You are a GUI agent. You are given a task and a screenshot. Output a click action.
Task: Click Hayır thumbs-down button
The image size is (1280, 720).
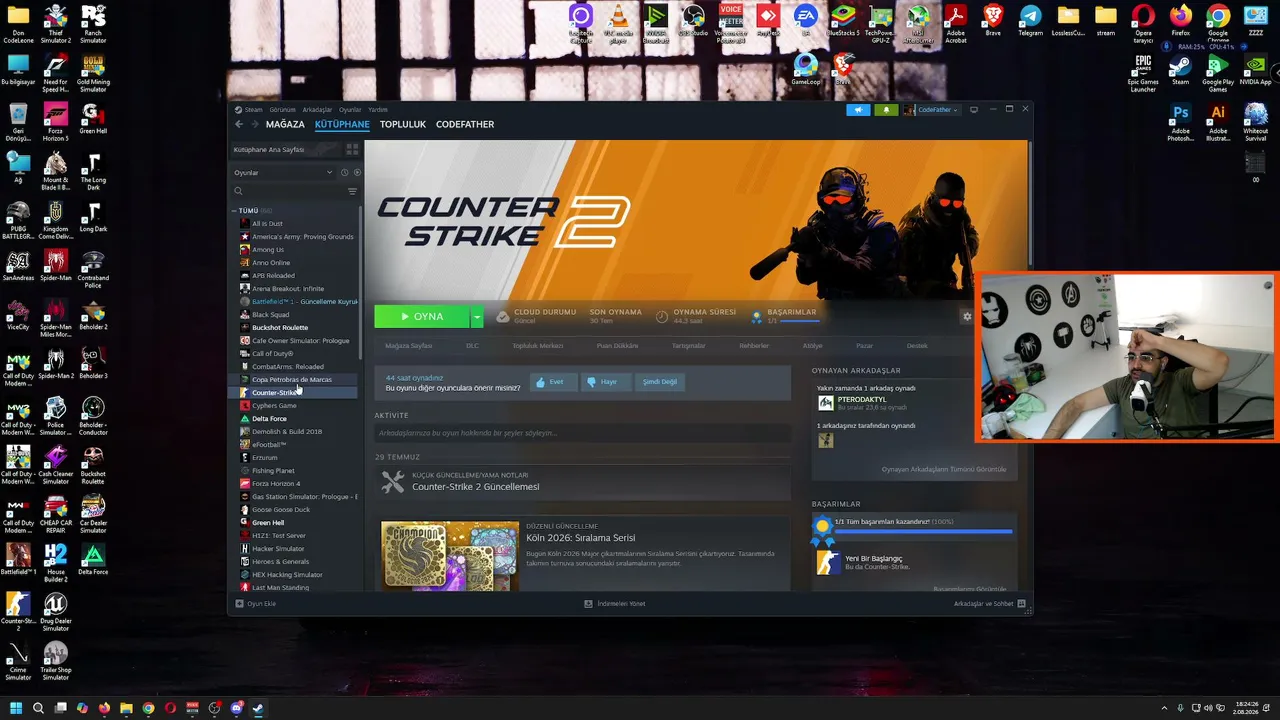(606, 382)
